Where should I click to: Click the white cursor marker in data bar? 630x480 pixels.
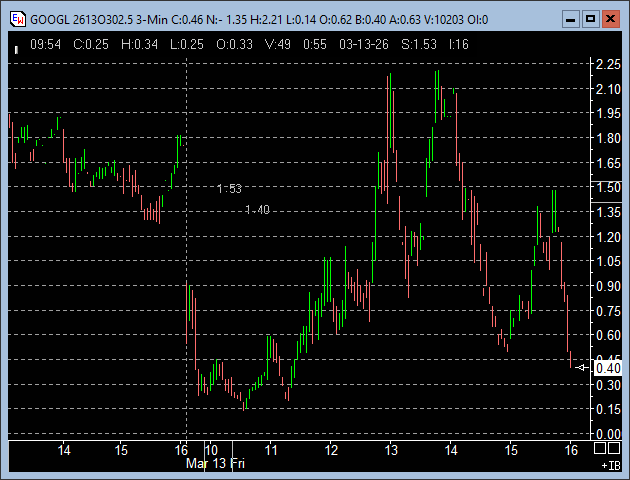[17, 46]
